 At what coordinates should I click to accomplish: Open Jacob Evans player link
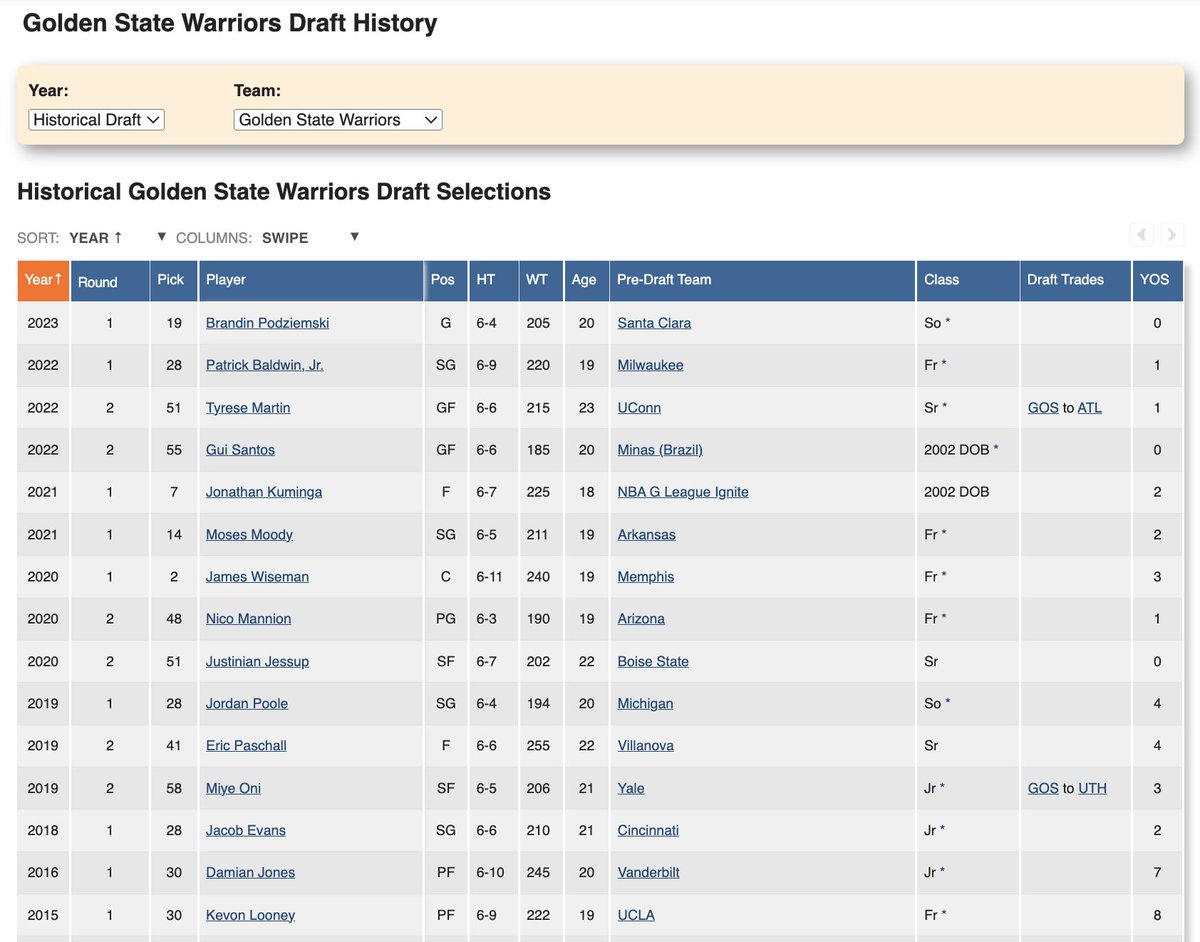246,831
